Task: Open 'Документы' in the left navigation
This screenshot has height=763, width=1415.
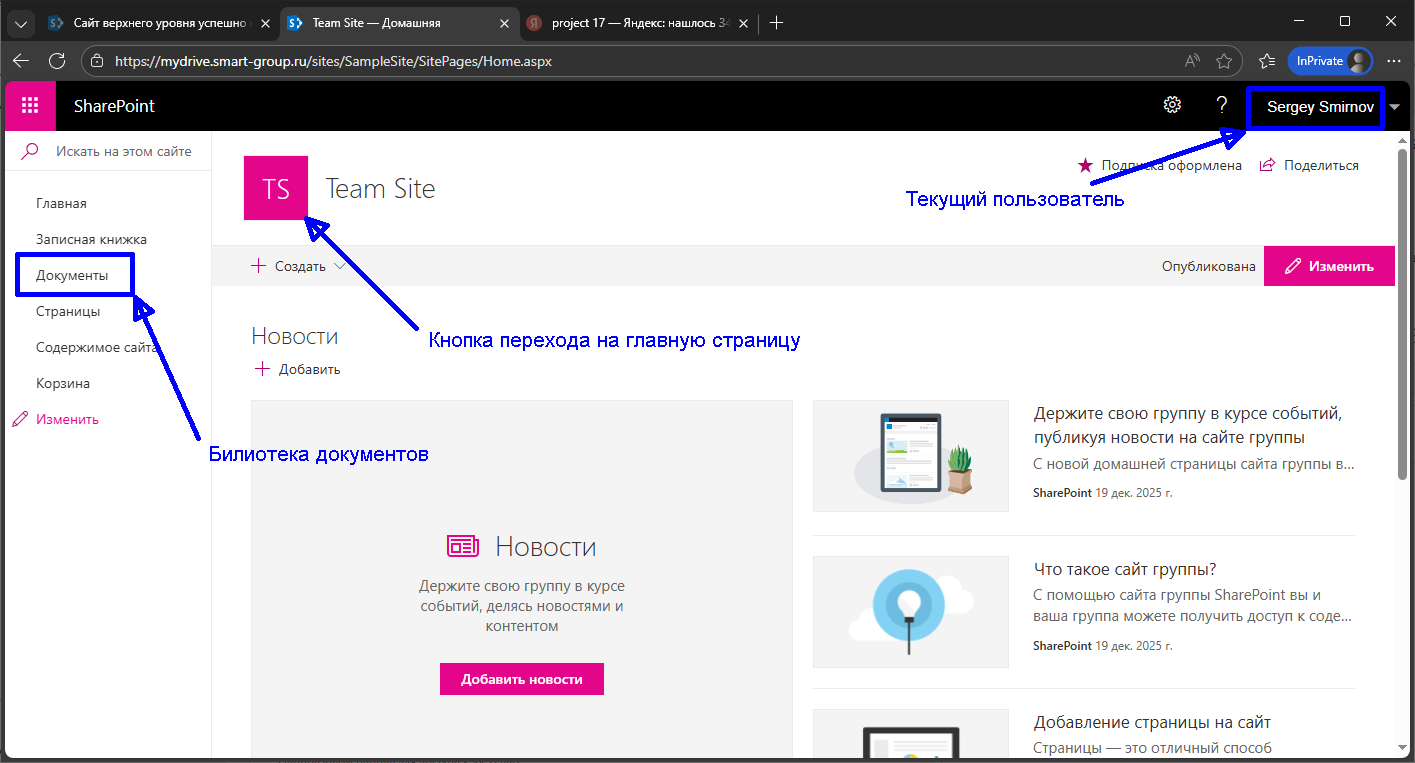Action: pyautogui.click(x=72, y=275)
